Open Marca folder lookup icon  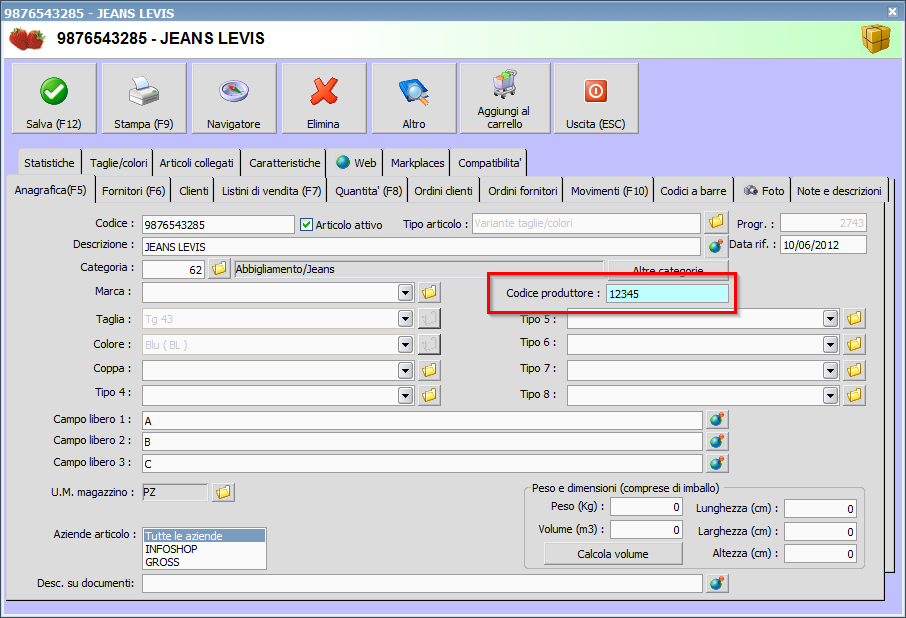(x=429, y=292)
